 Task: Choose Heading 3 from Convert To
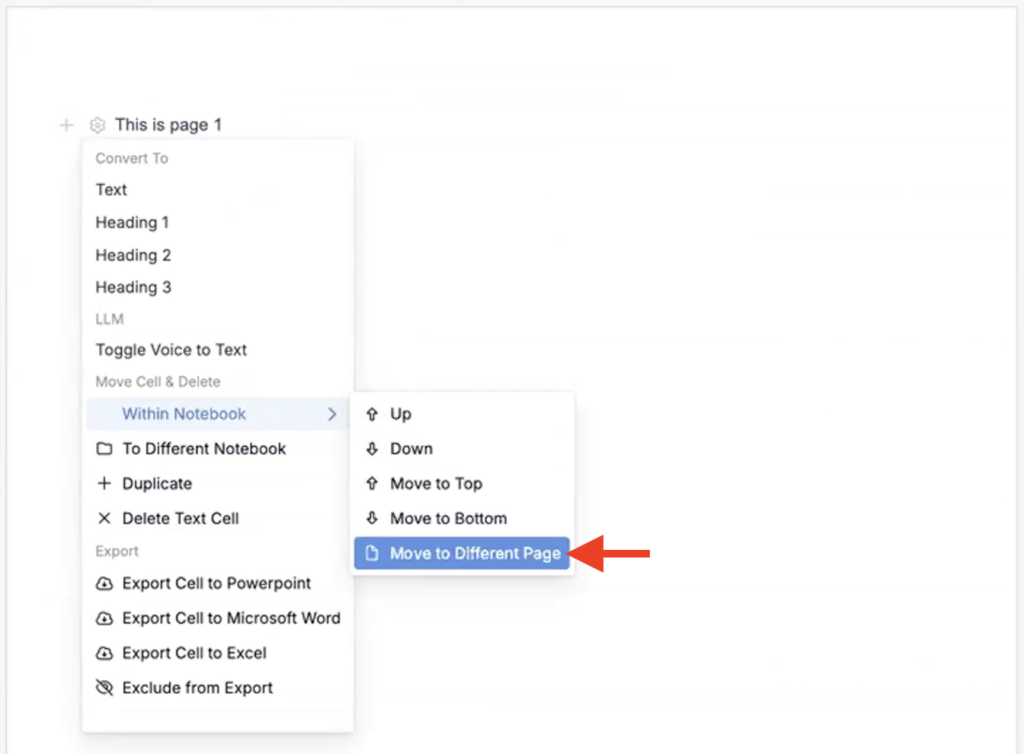(133, 287)
